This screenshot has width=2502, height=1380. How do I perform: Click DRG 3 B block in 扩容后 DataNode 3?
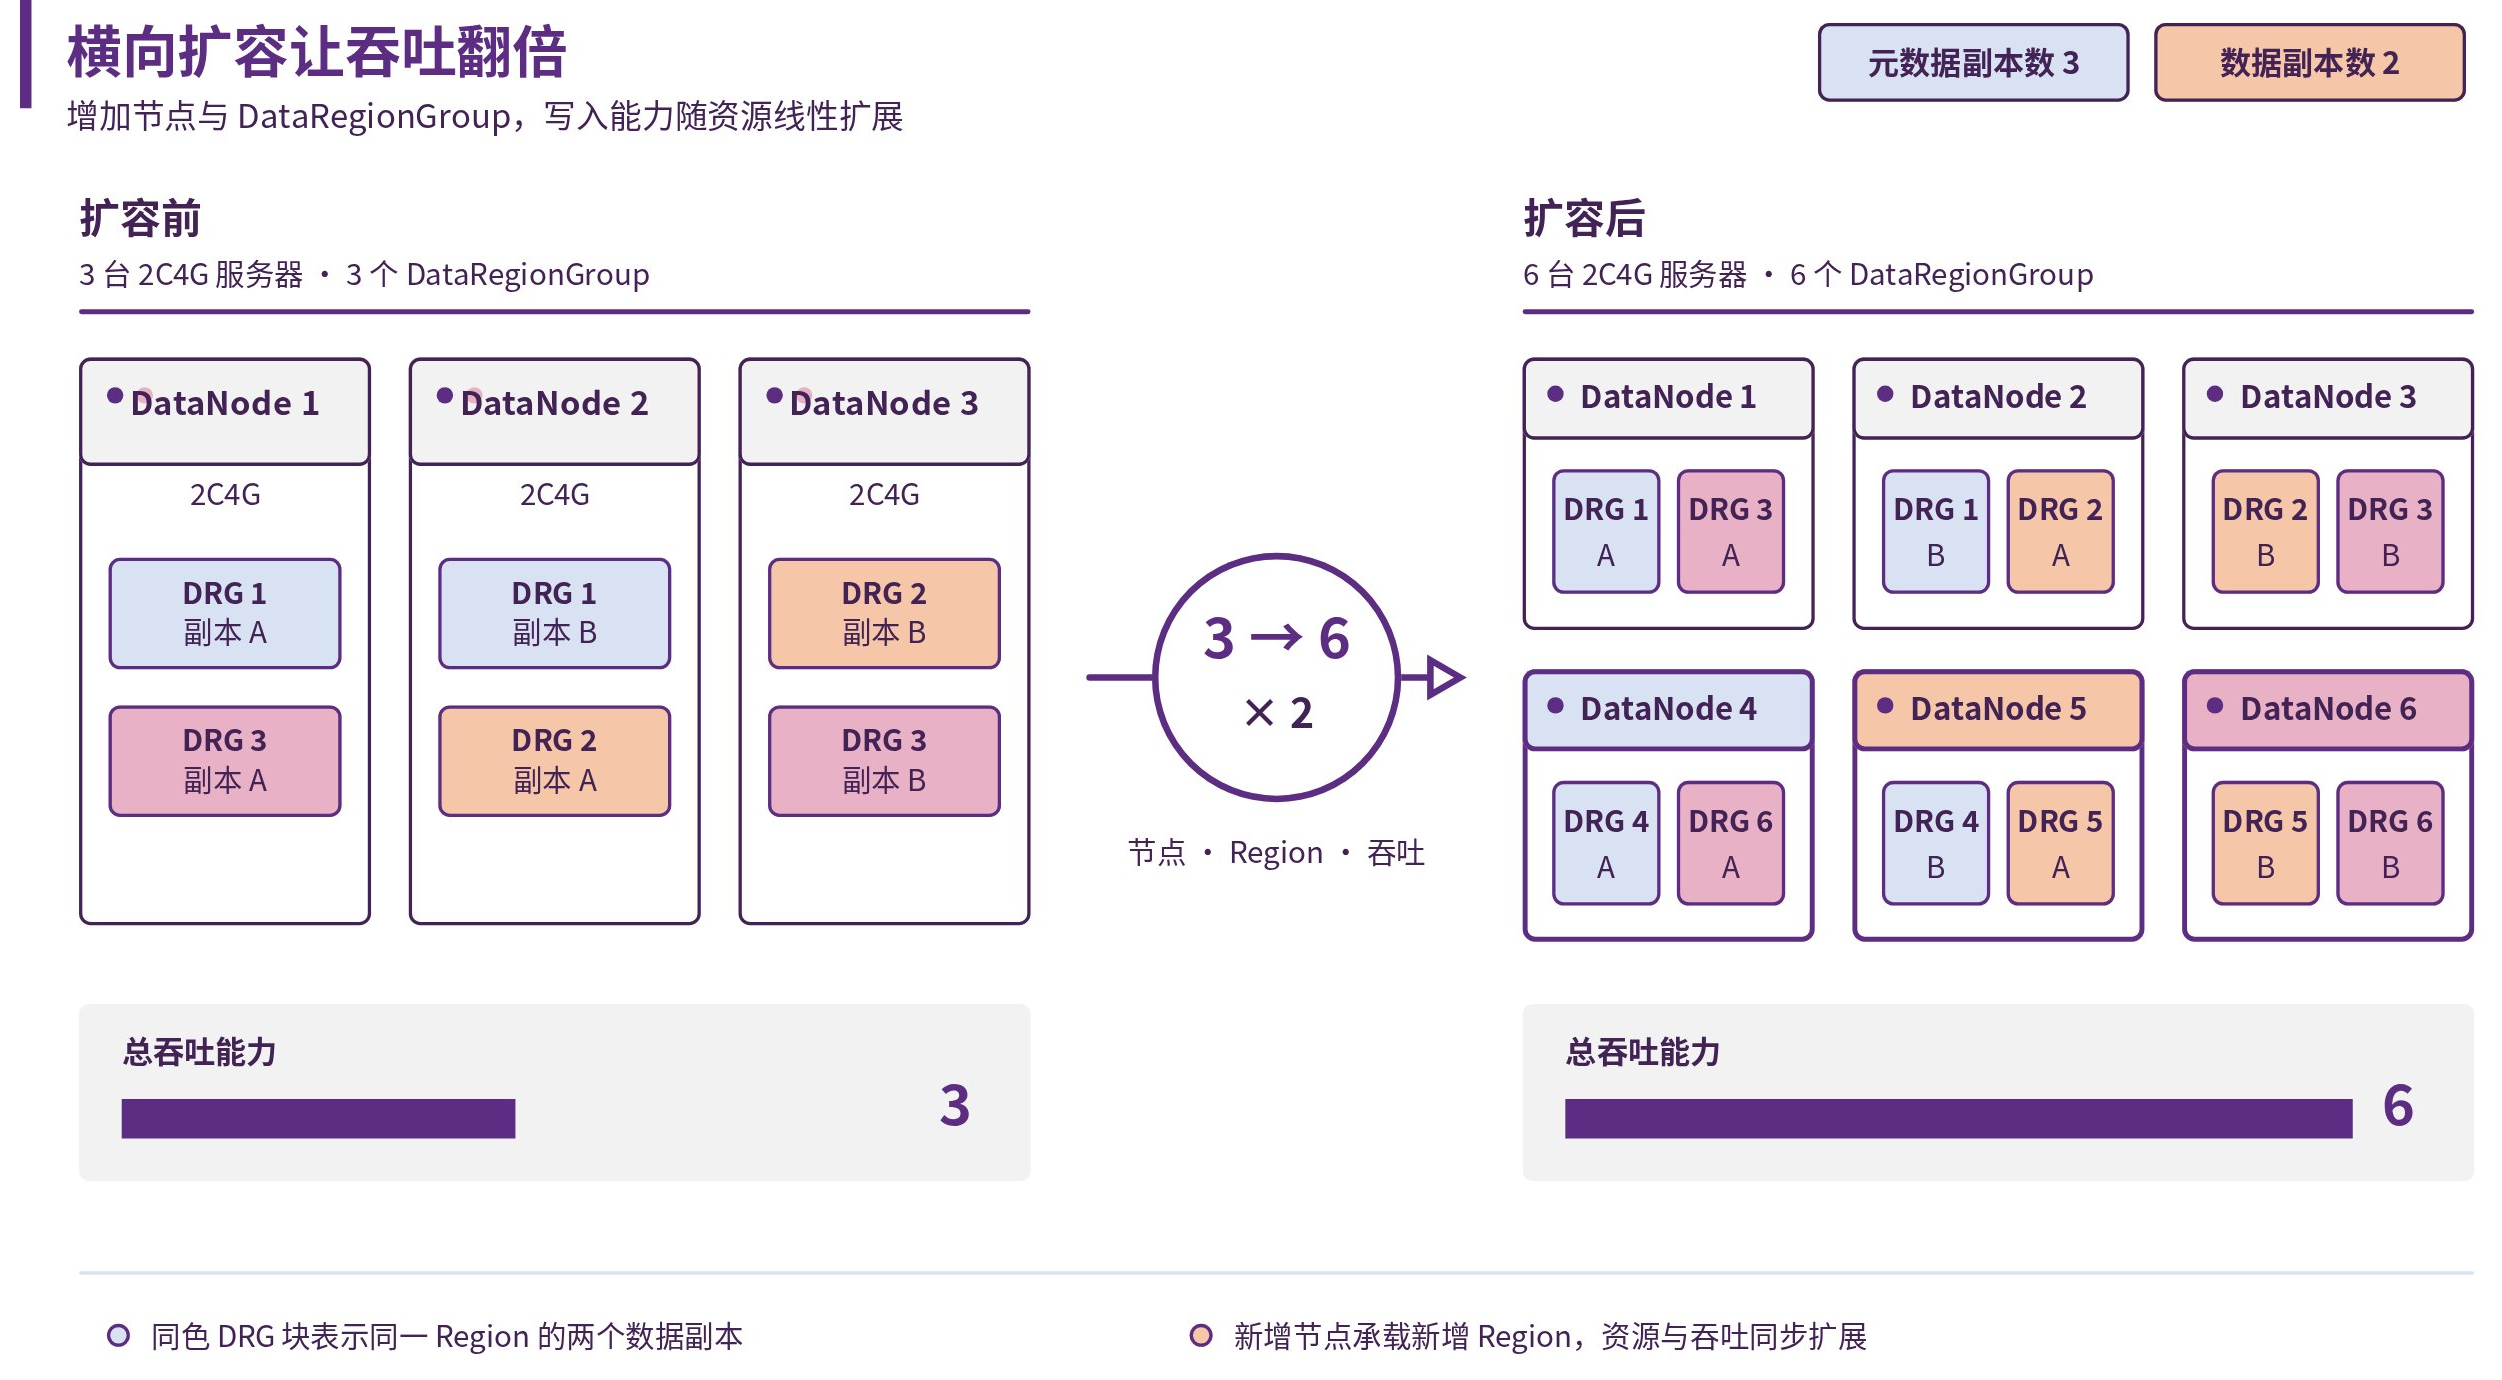coord(2391,531)
